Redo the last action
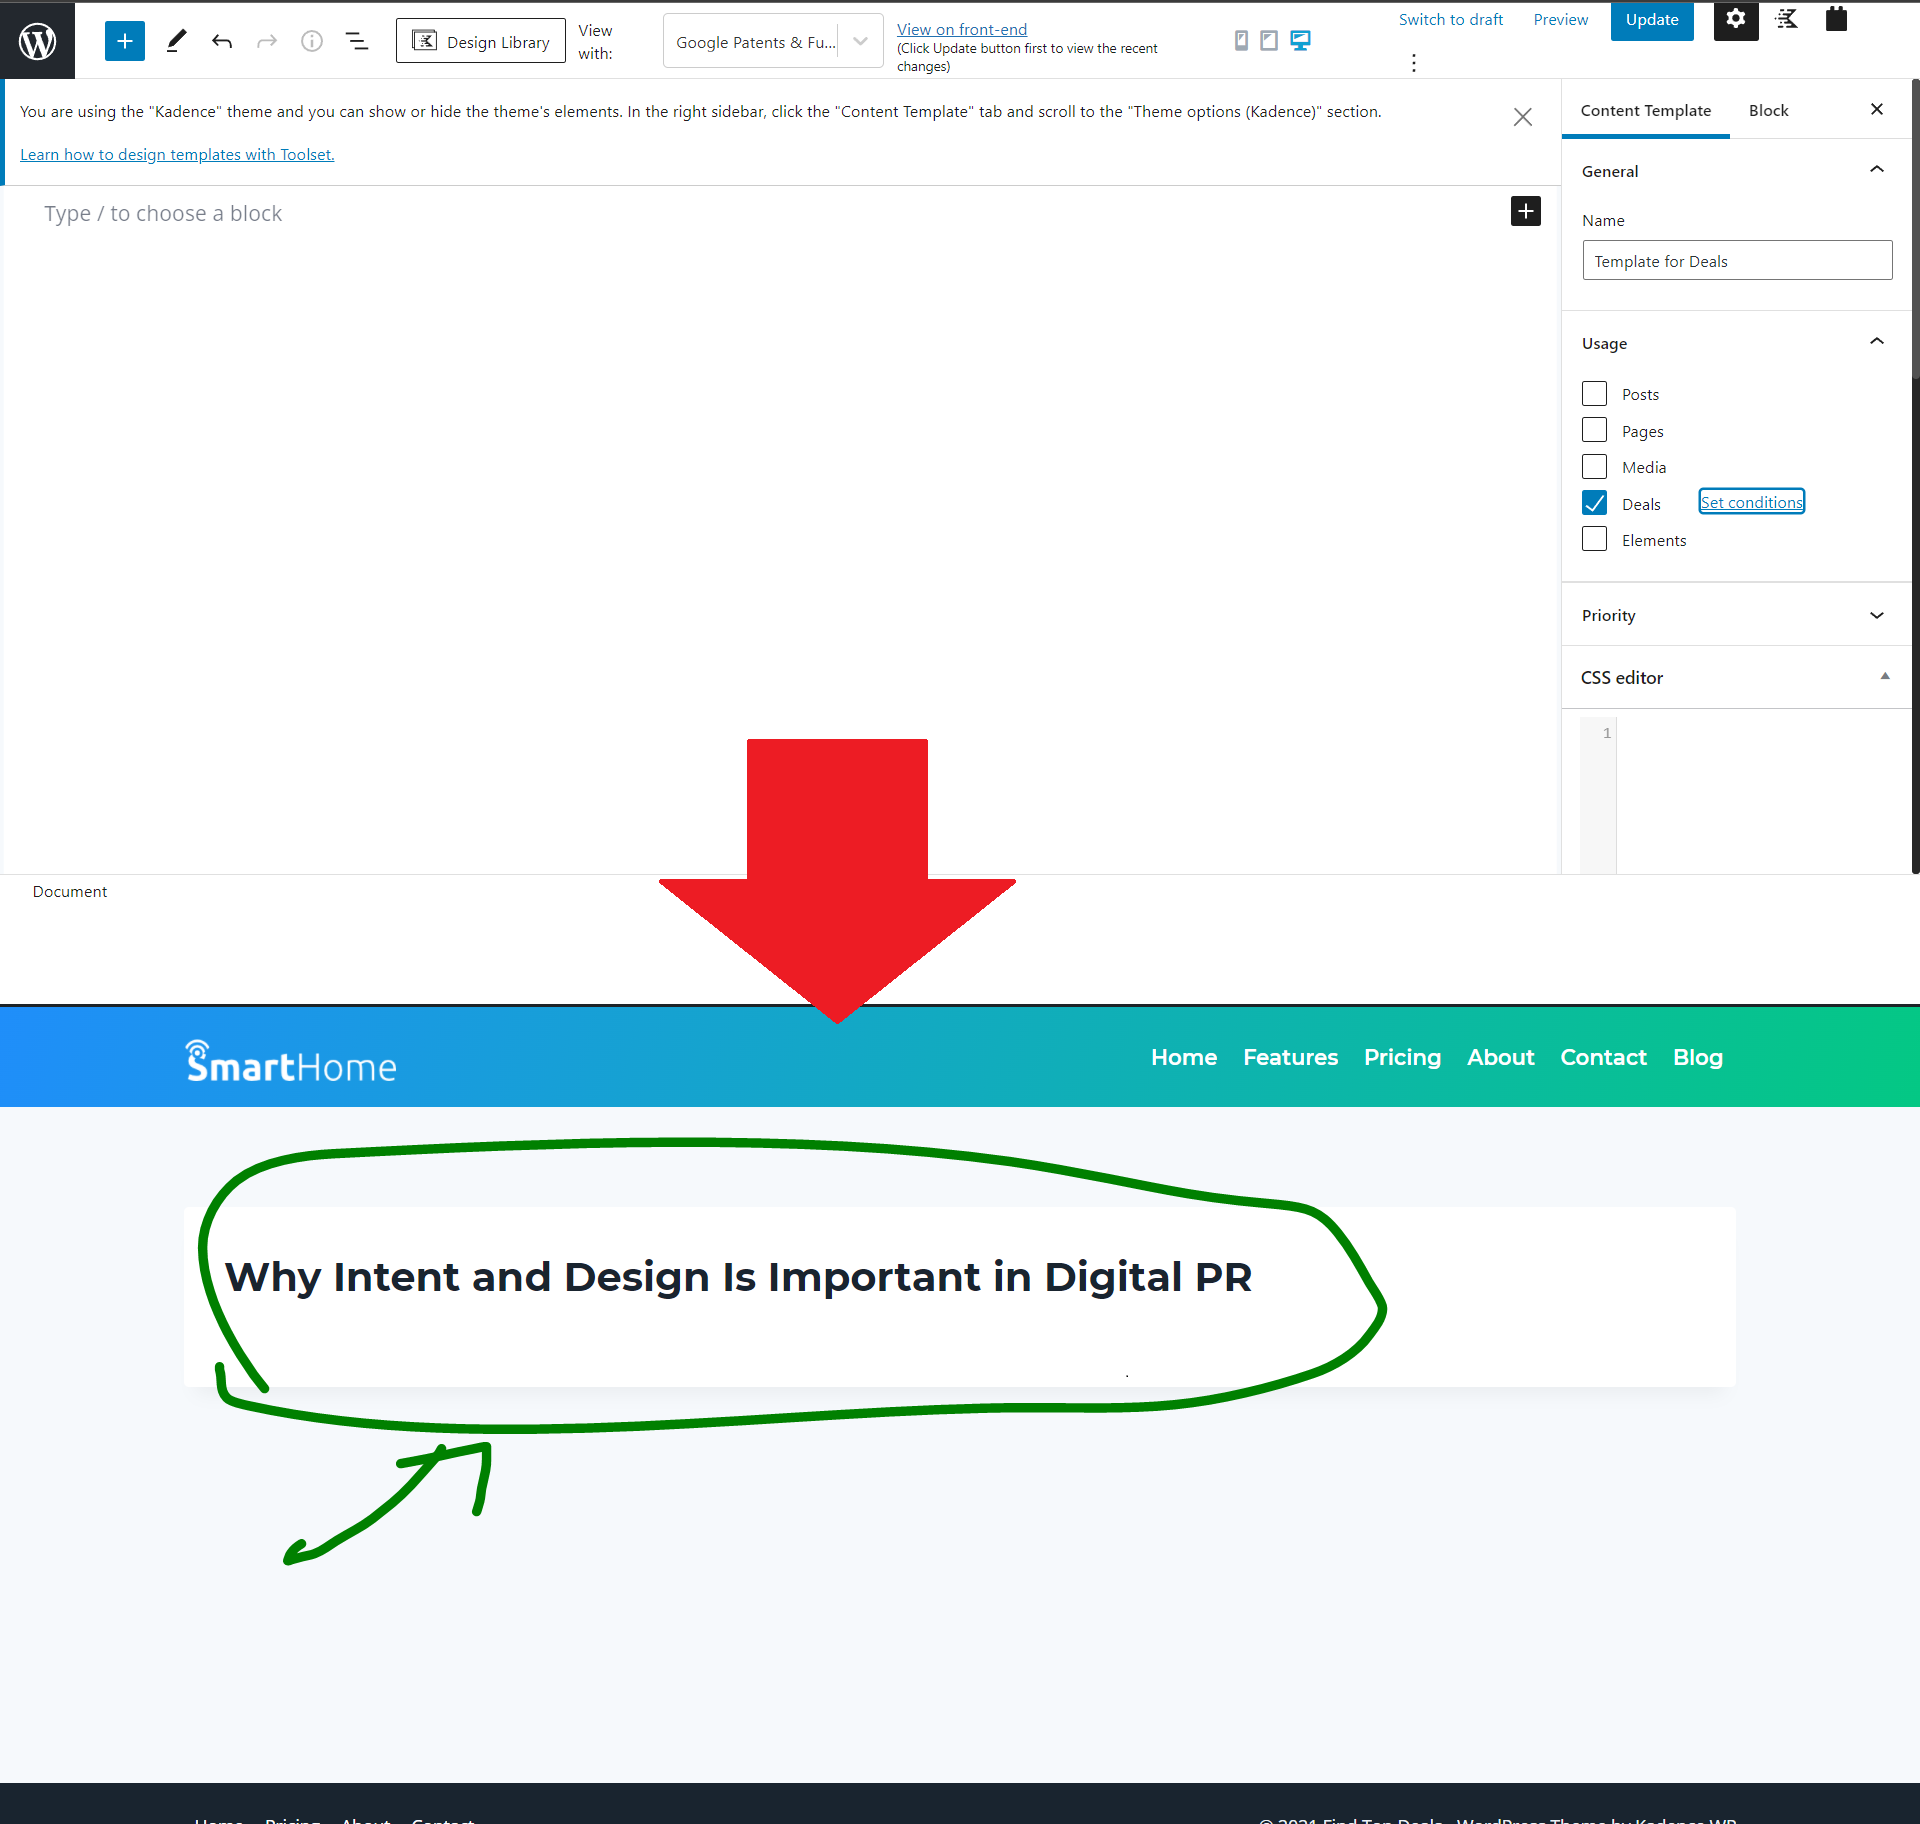The height and width of the screenshot is (1824, 1920). click(x=266, y=41)
